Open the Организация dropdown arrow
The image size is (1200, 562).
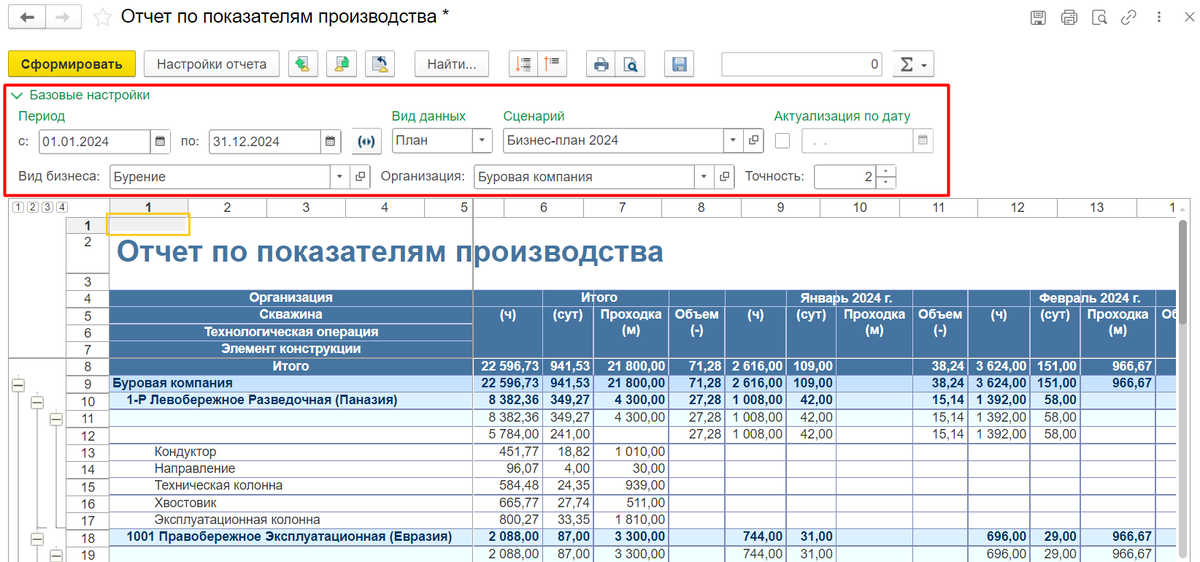tap(705, 177)
